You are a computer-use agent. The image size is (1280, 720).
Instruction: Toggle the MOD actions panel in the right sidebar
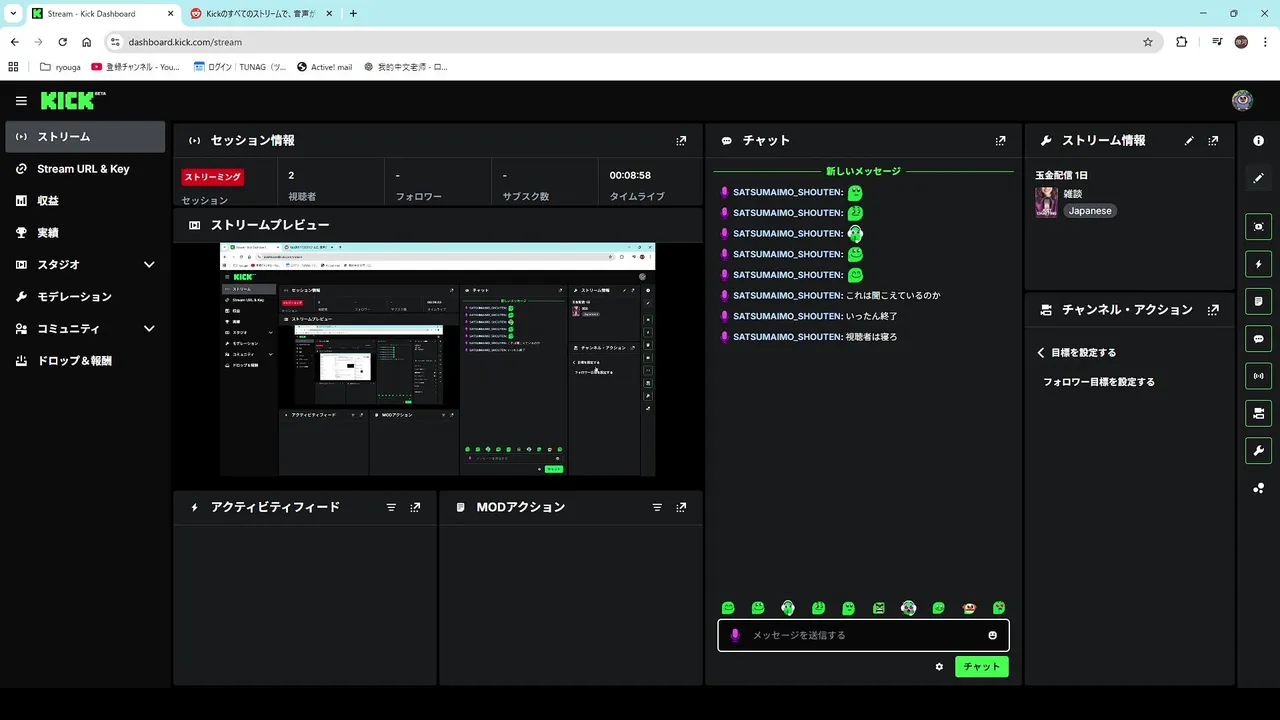[x=1258, y=301]
